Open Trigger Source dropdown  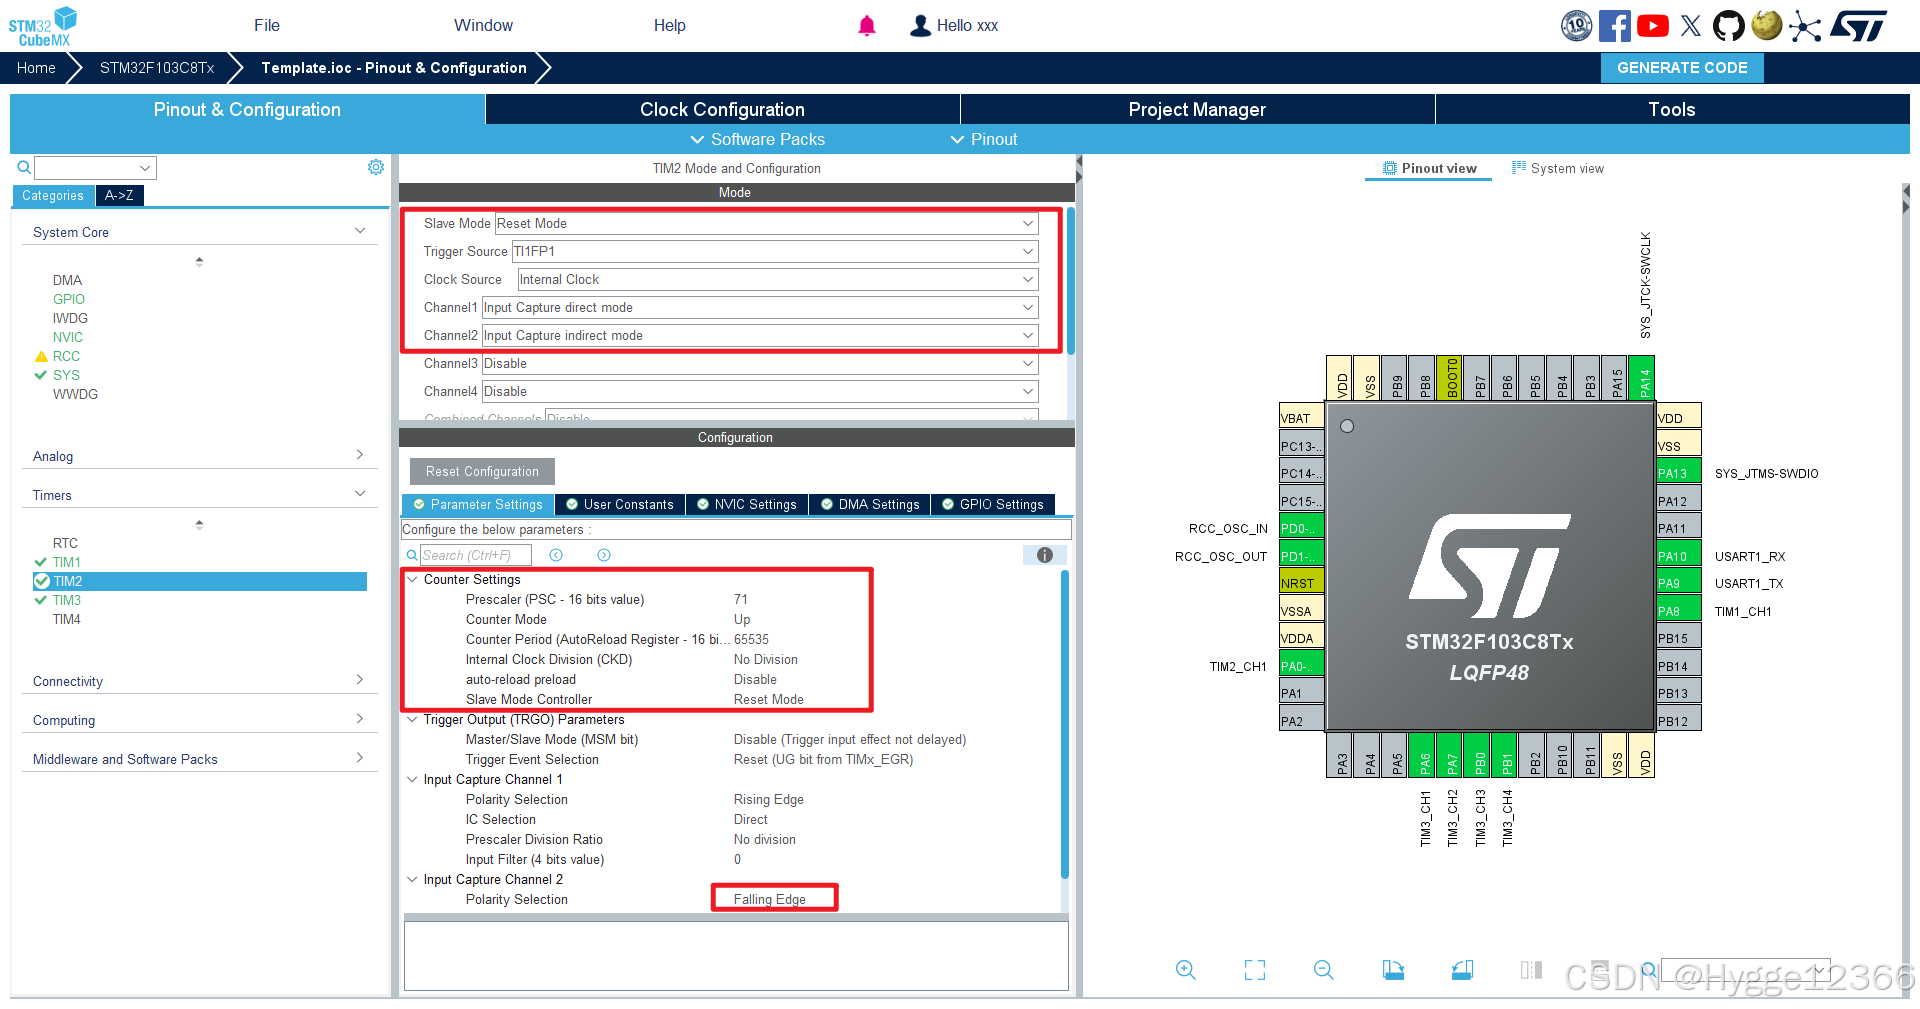click(775, 251)
